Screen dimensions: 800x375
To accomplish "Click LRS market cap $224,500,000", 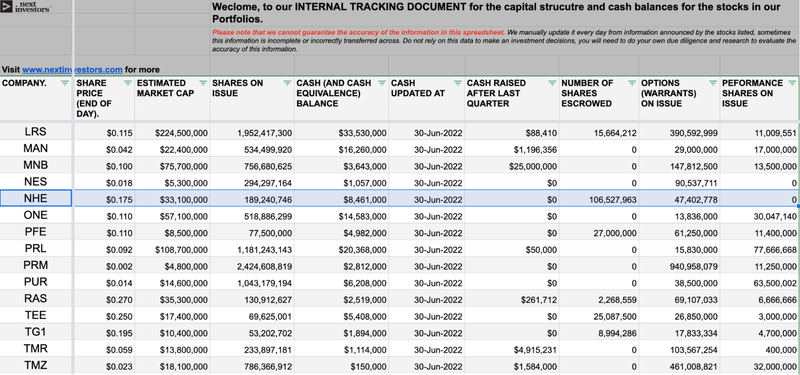I will click(182, 134).
